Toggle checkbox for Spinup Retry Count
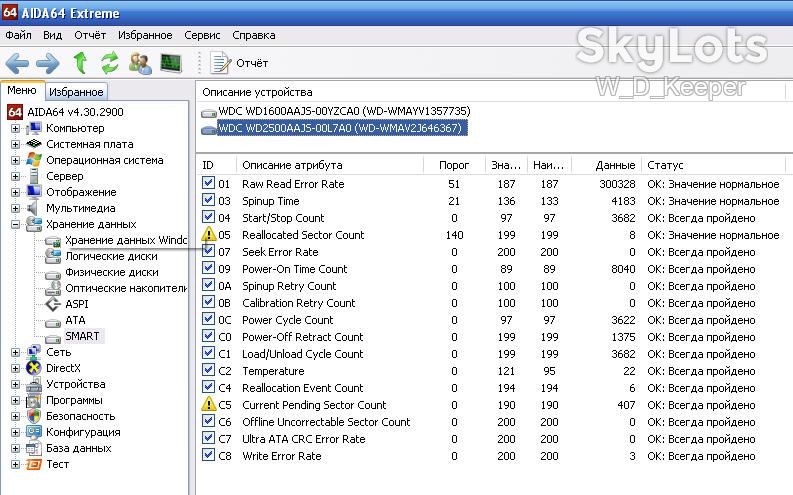793x495 pixels. 208,285
